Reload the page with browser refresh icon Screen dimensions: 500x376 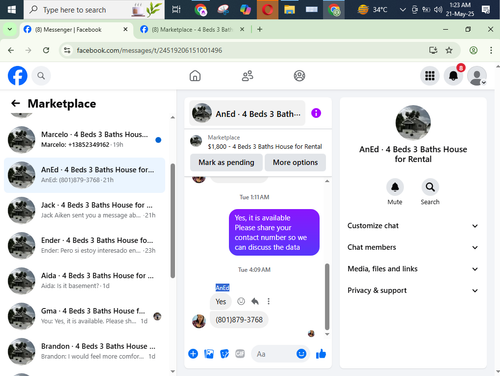[46, 50]
